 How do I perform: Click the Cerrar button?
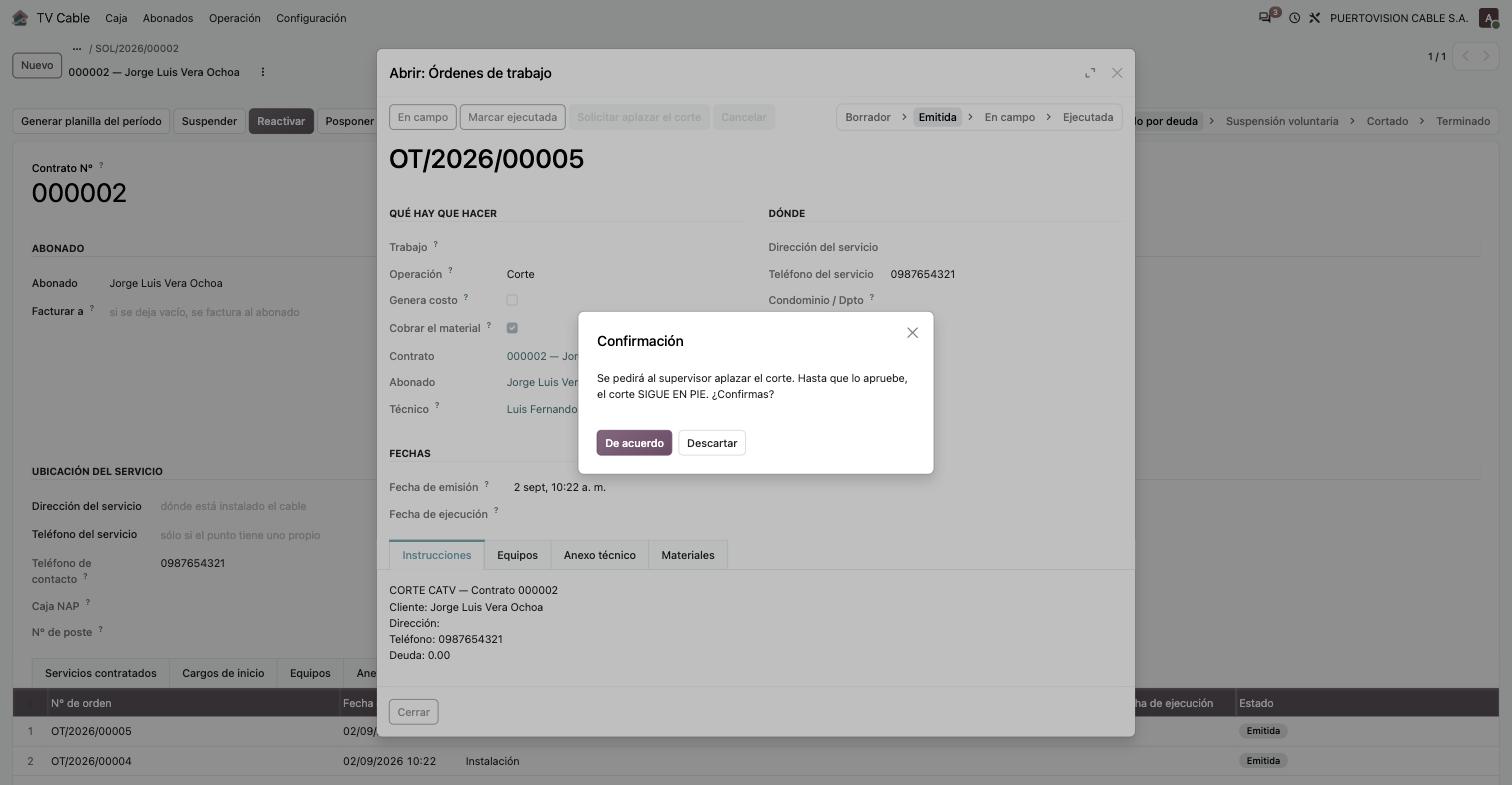tap(414, 712)
